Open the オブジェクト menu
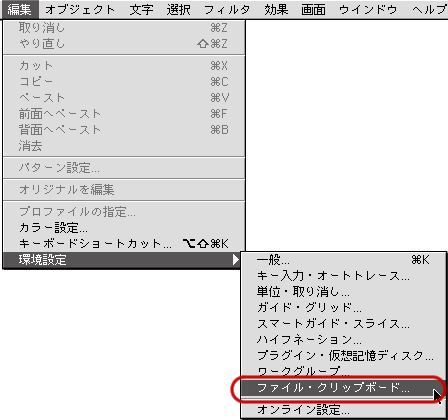 click(80, 9)
